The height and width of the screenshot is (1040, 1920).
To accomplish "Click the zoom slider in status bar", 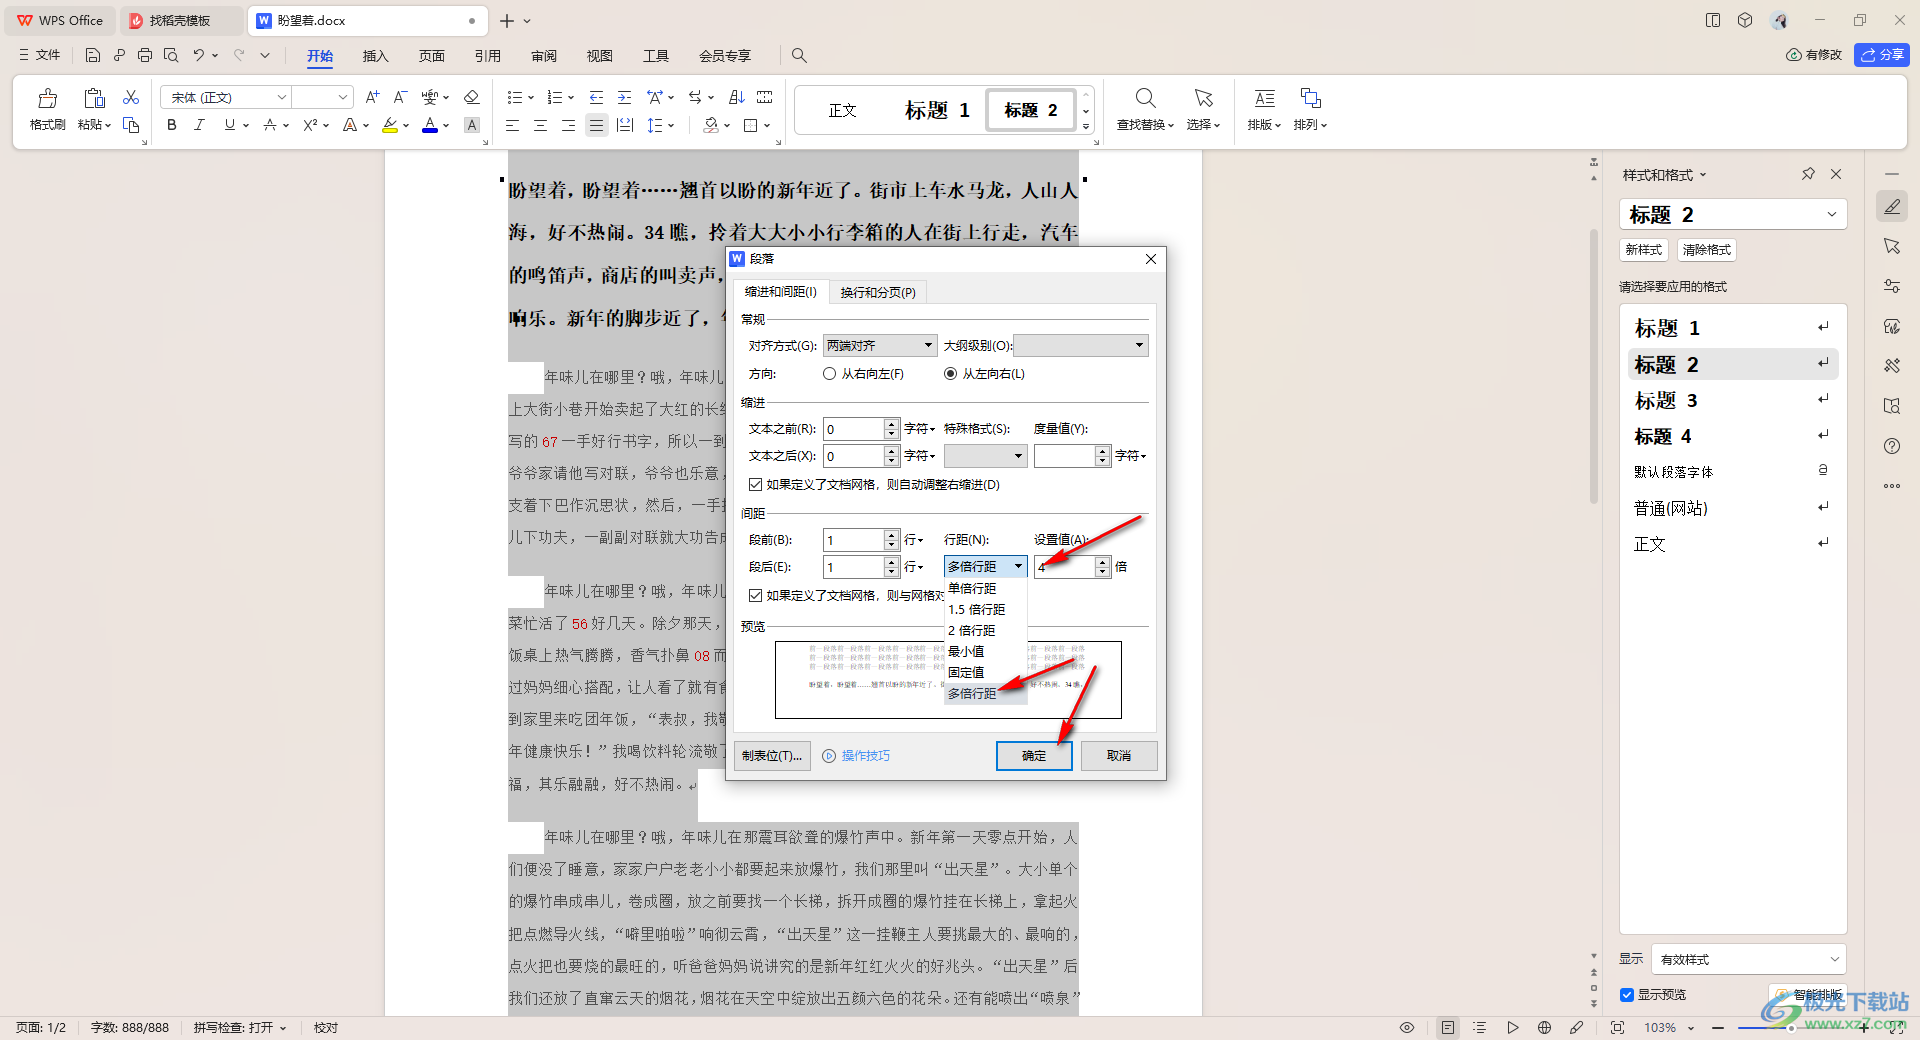I will coord(1790,1027).
